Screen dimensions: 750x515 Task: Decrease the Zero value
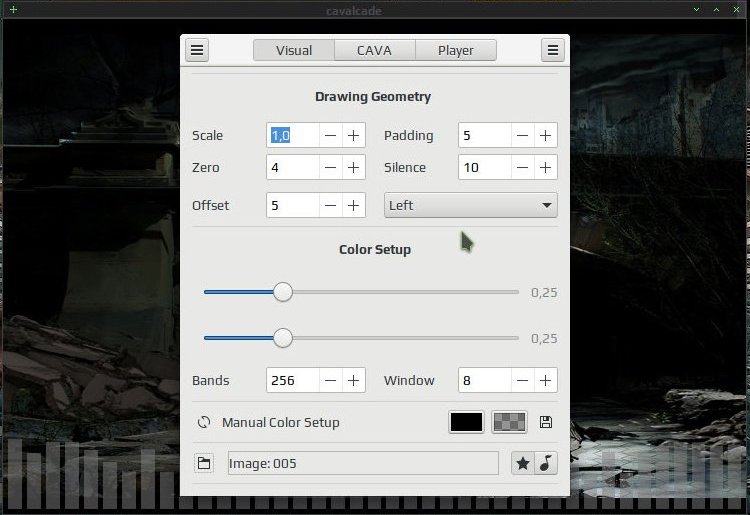pos(330,167)
